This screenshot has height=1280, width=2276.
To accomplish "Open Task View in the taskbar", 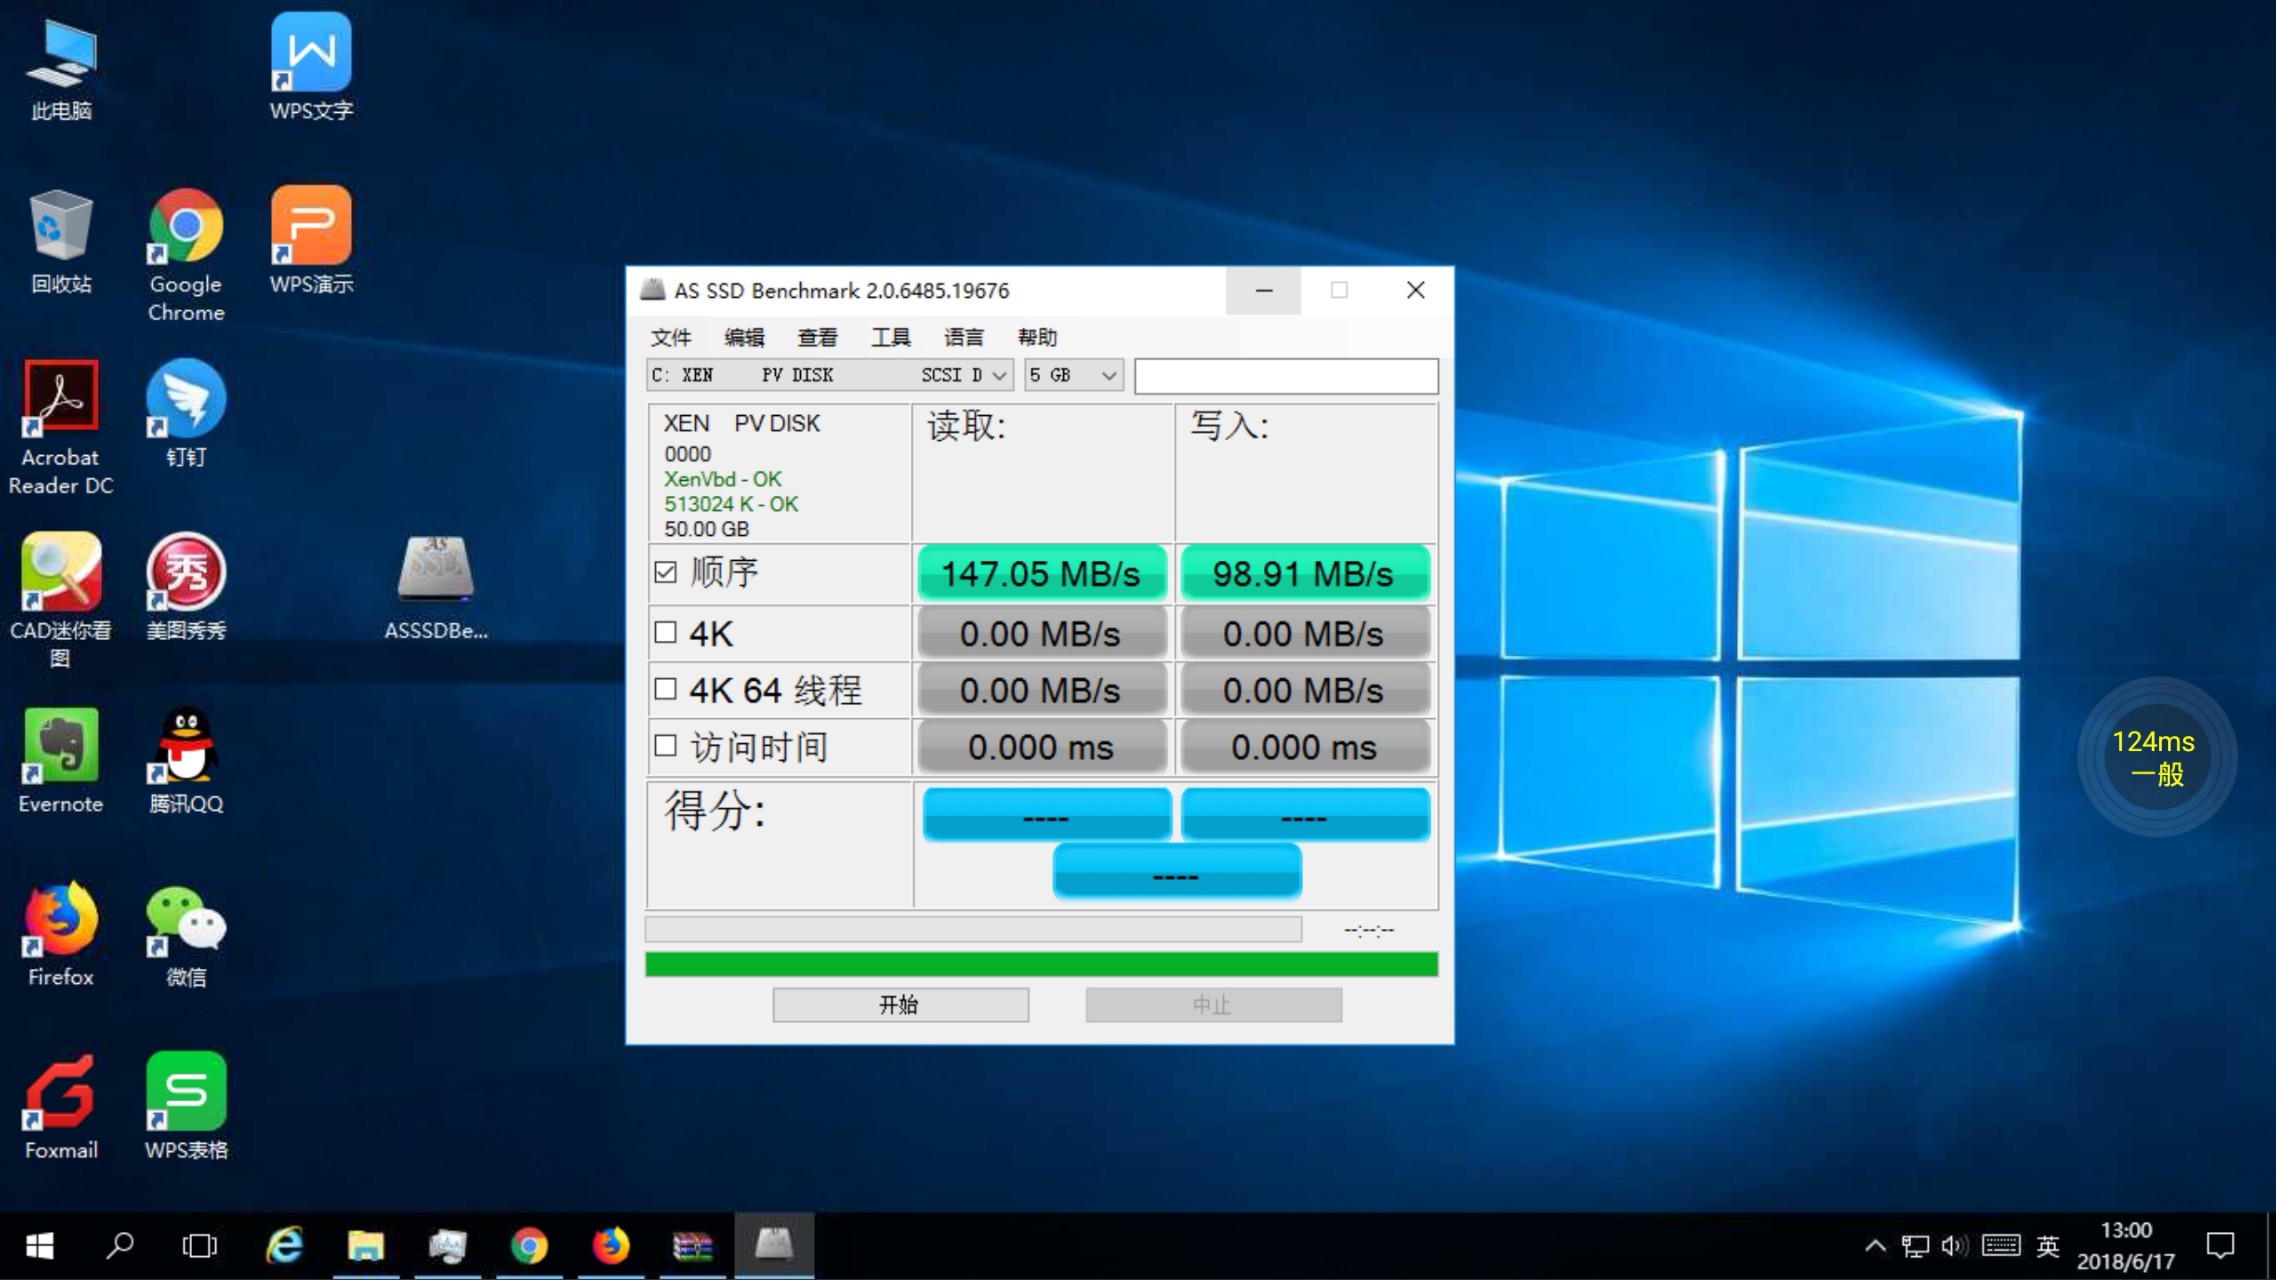I will 200,1246.
